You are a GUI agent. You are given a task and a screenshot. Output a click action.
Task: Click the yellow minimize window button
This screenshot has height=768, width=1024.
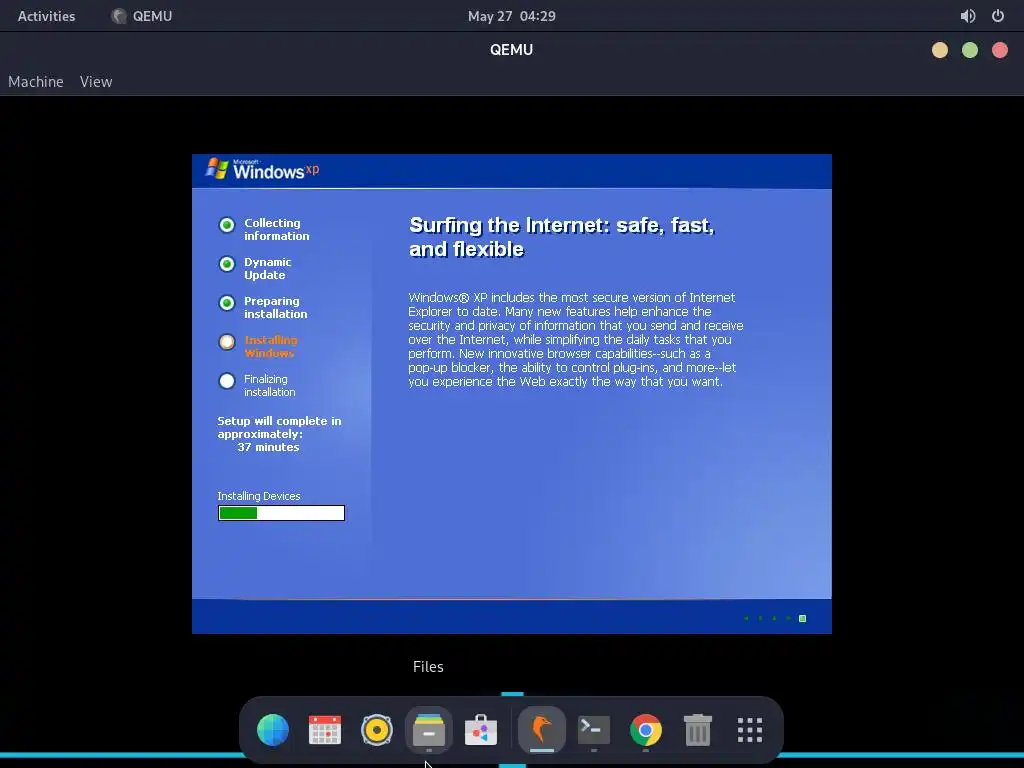coord(940,50)
